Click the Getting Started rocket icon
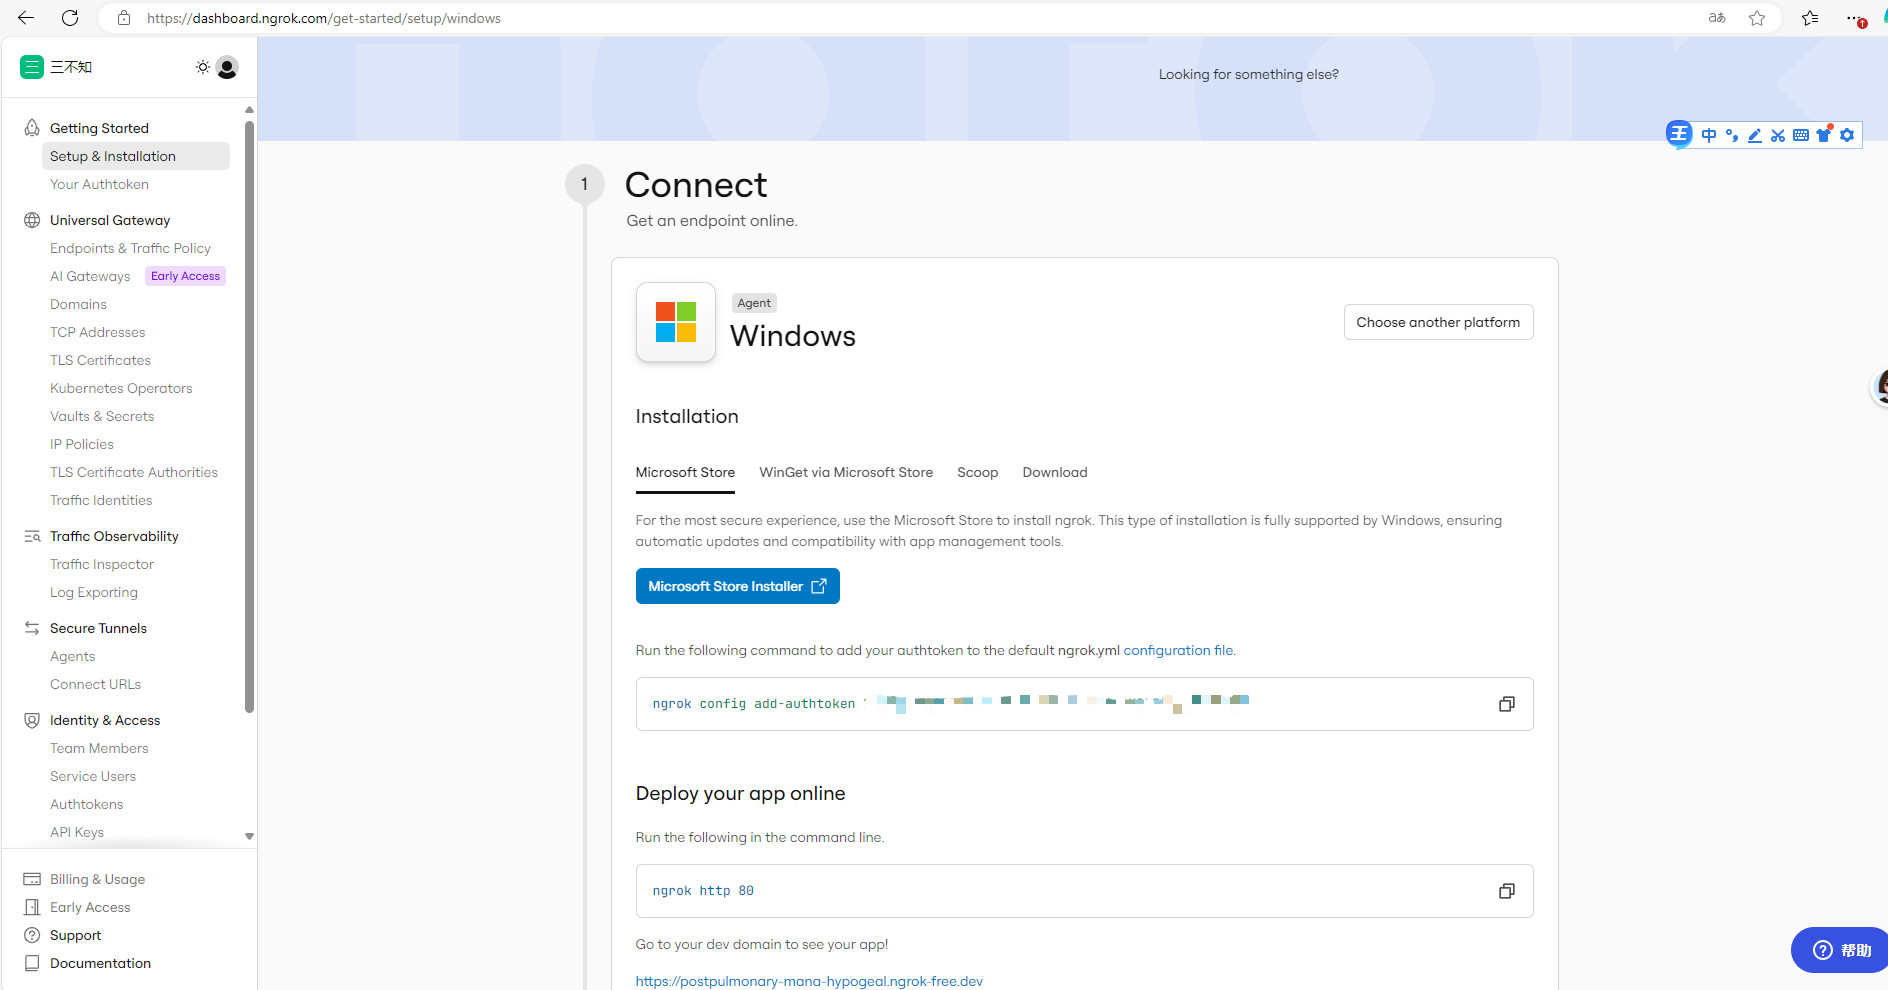Viewport: 1888px width, 990px height. [32, 128]
